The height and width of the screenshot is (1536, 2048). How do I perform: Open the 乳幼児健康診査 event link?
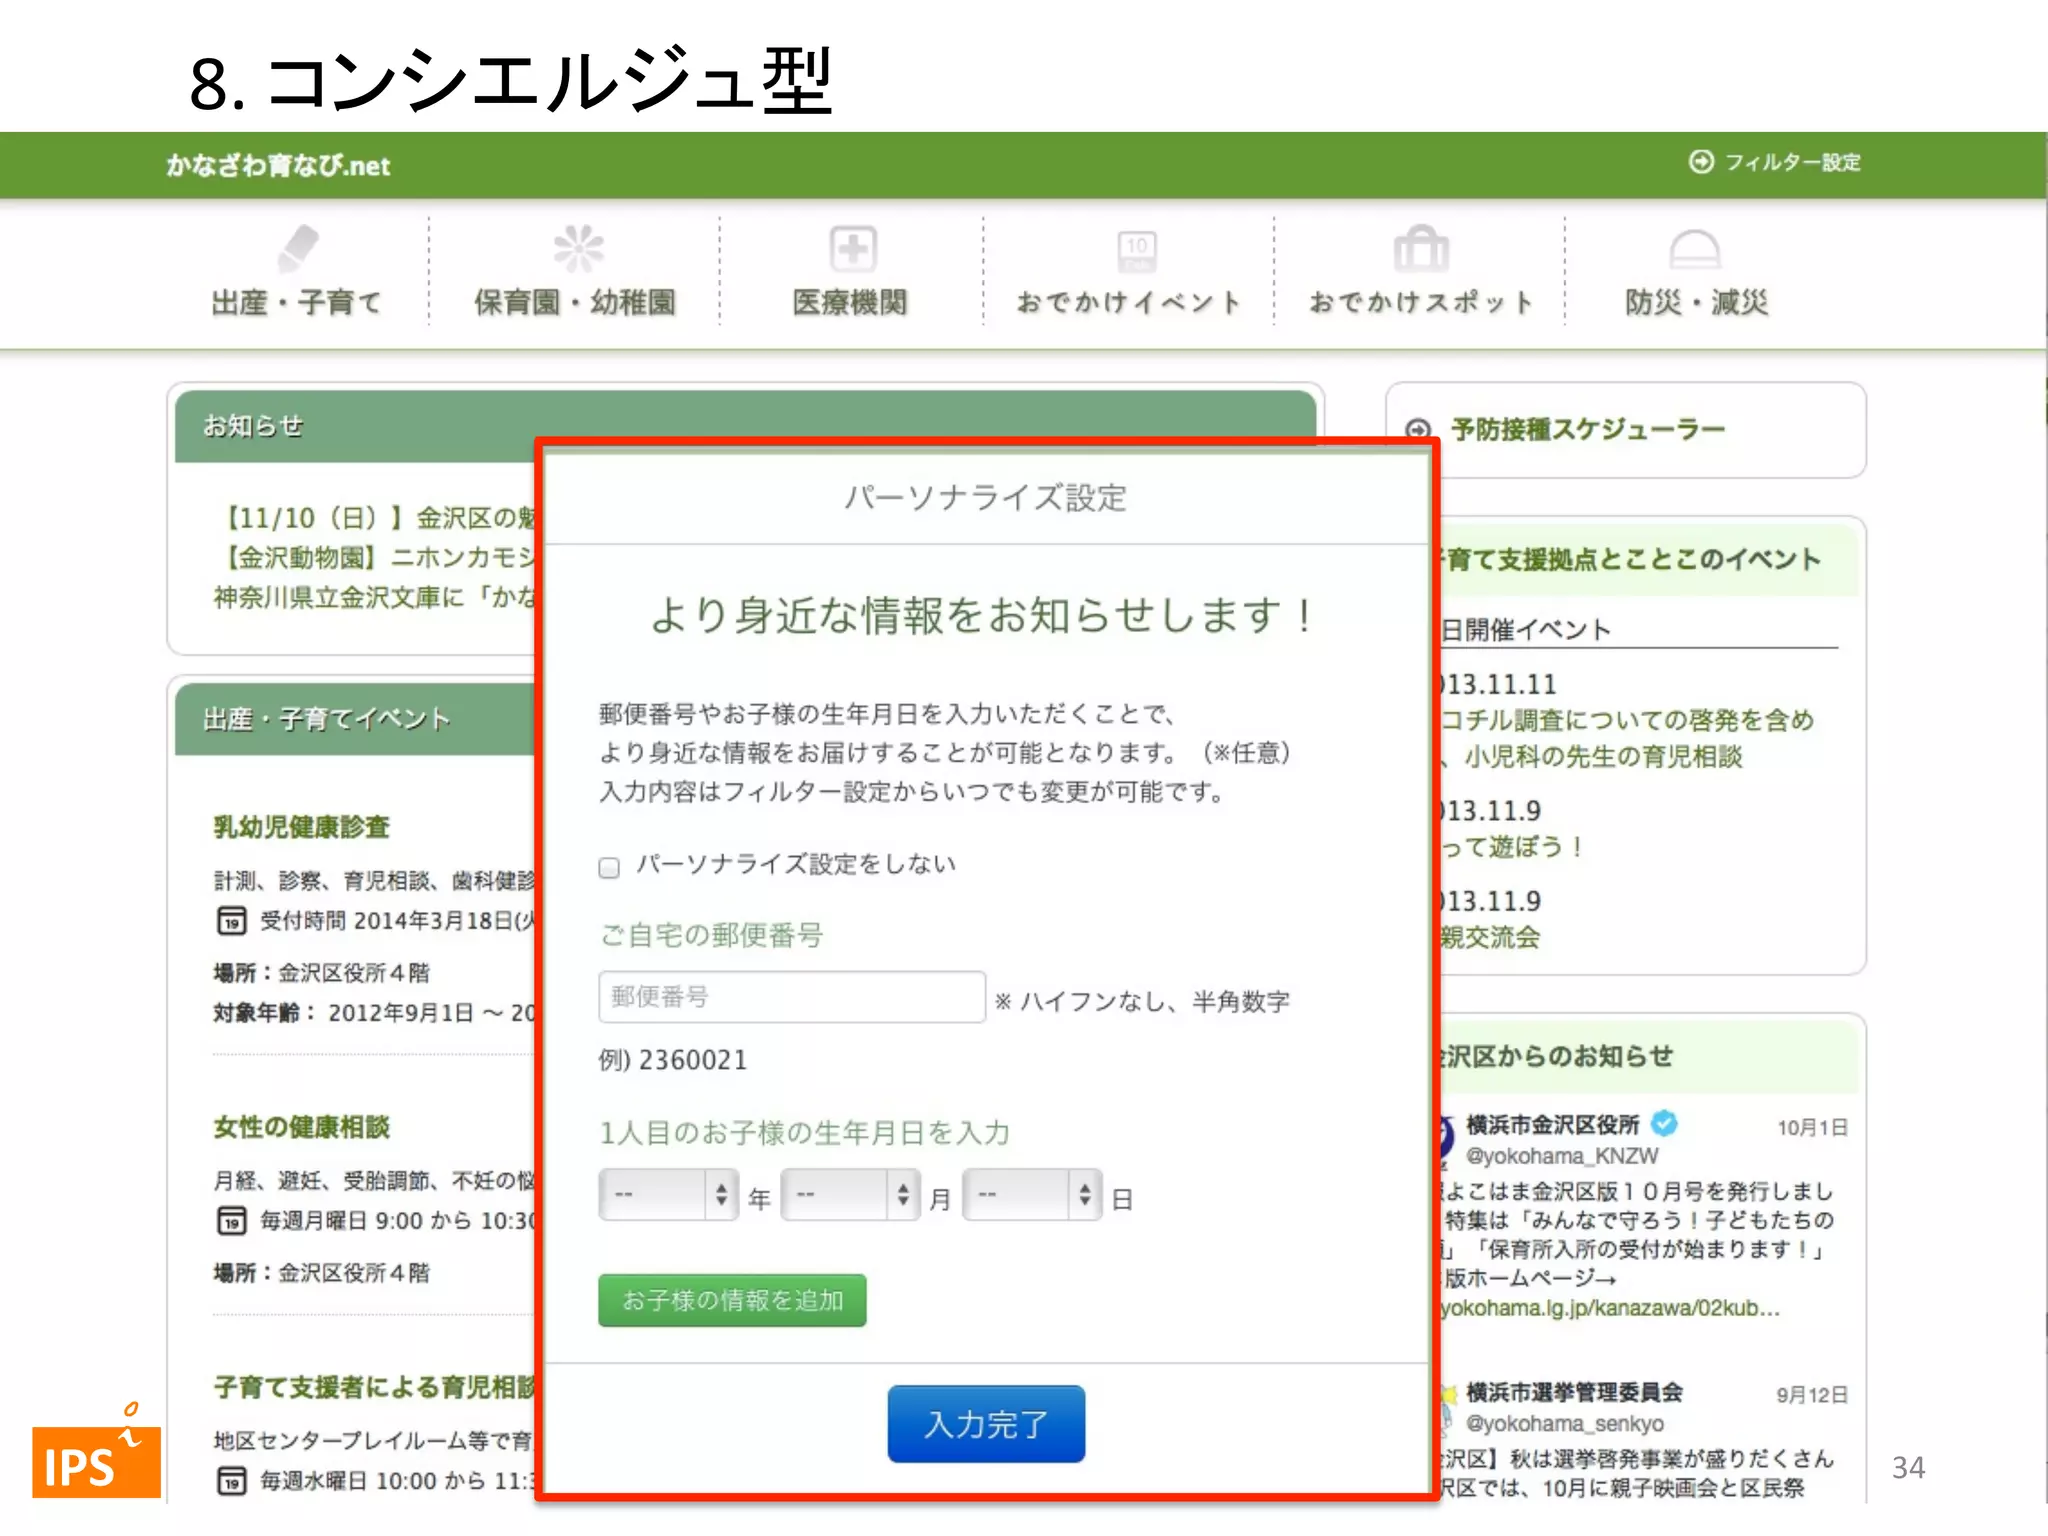pyautogui.click(x=301, y=827)
